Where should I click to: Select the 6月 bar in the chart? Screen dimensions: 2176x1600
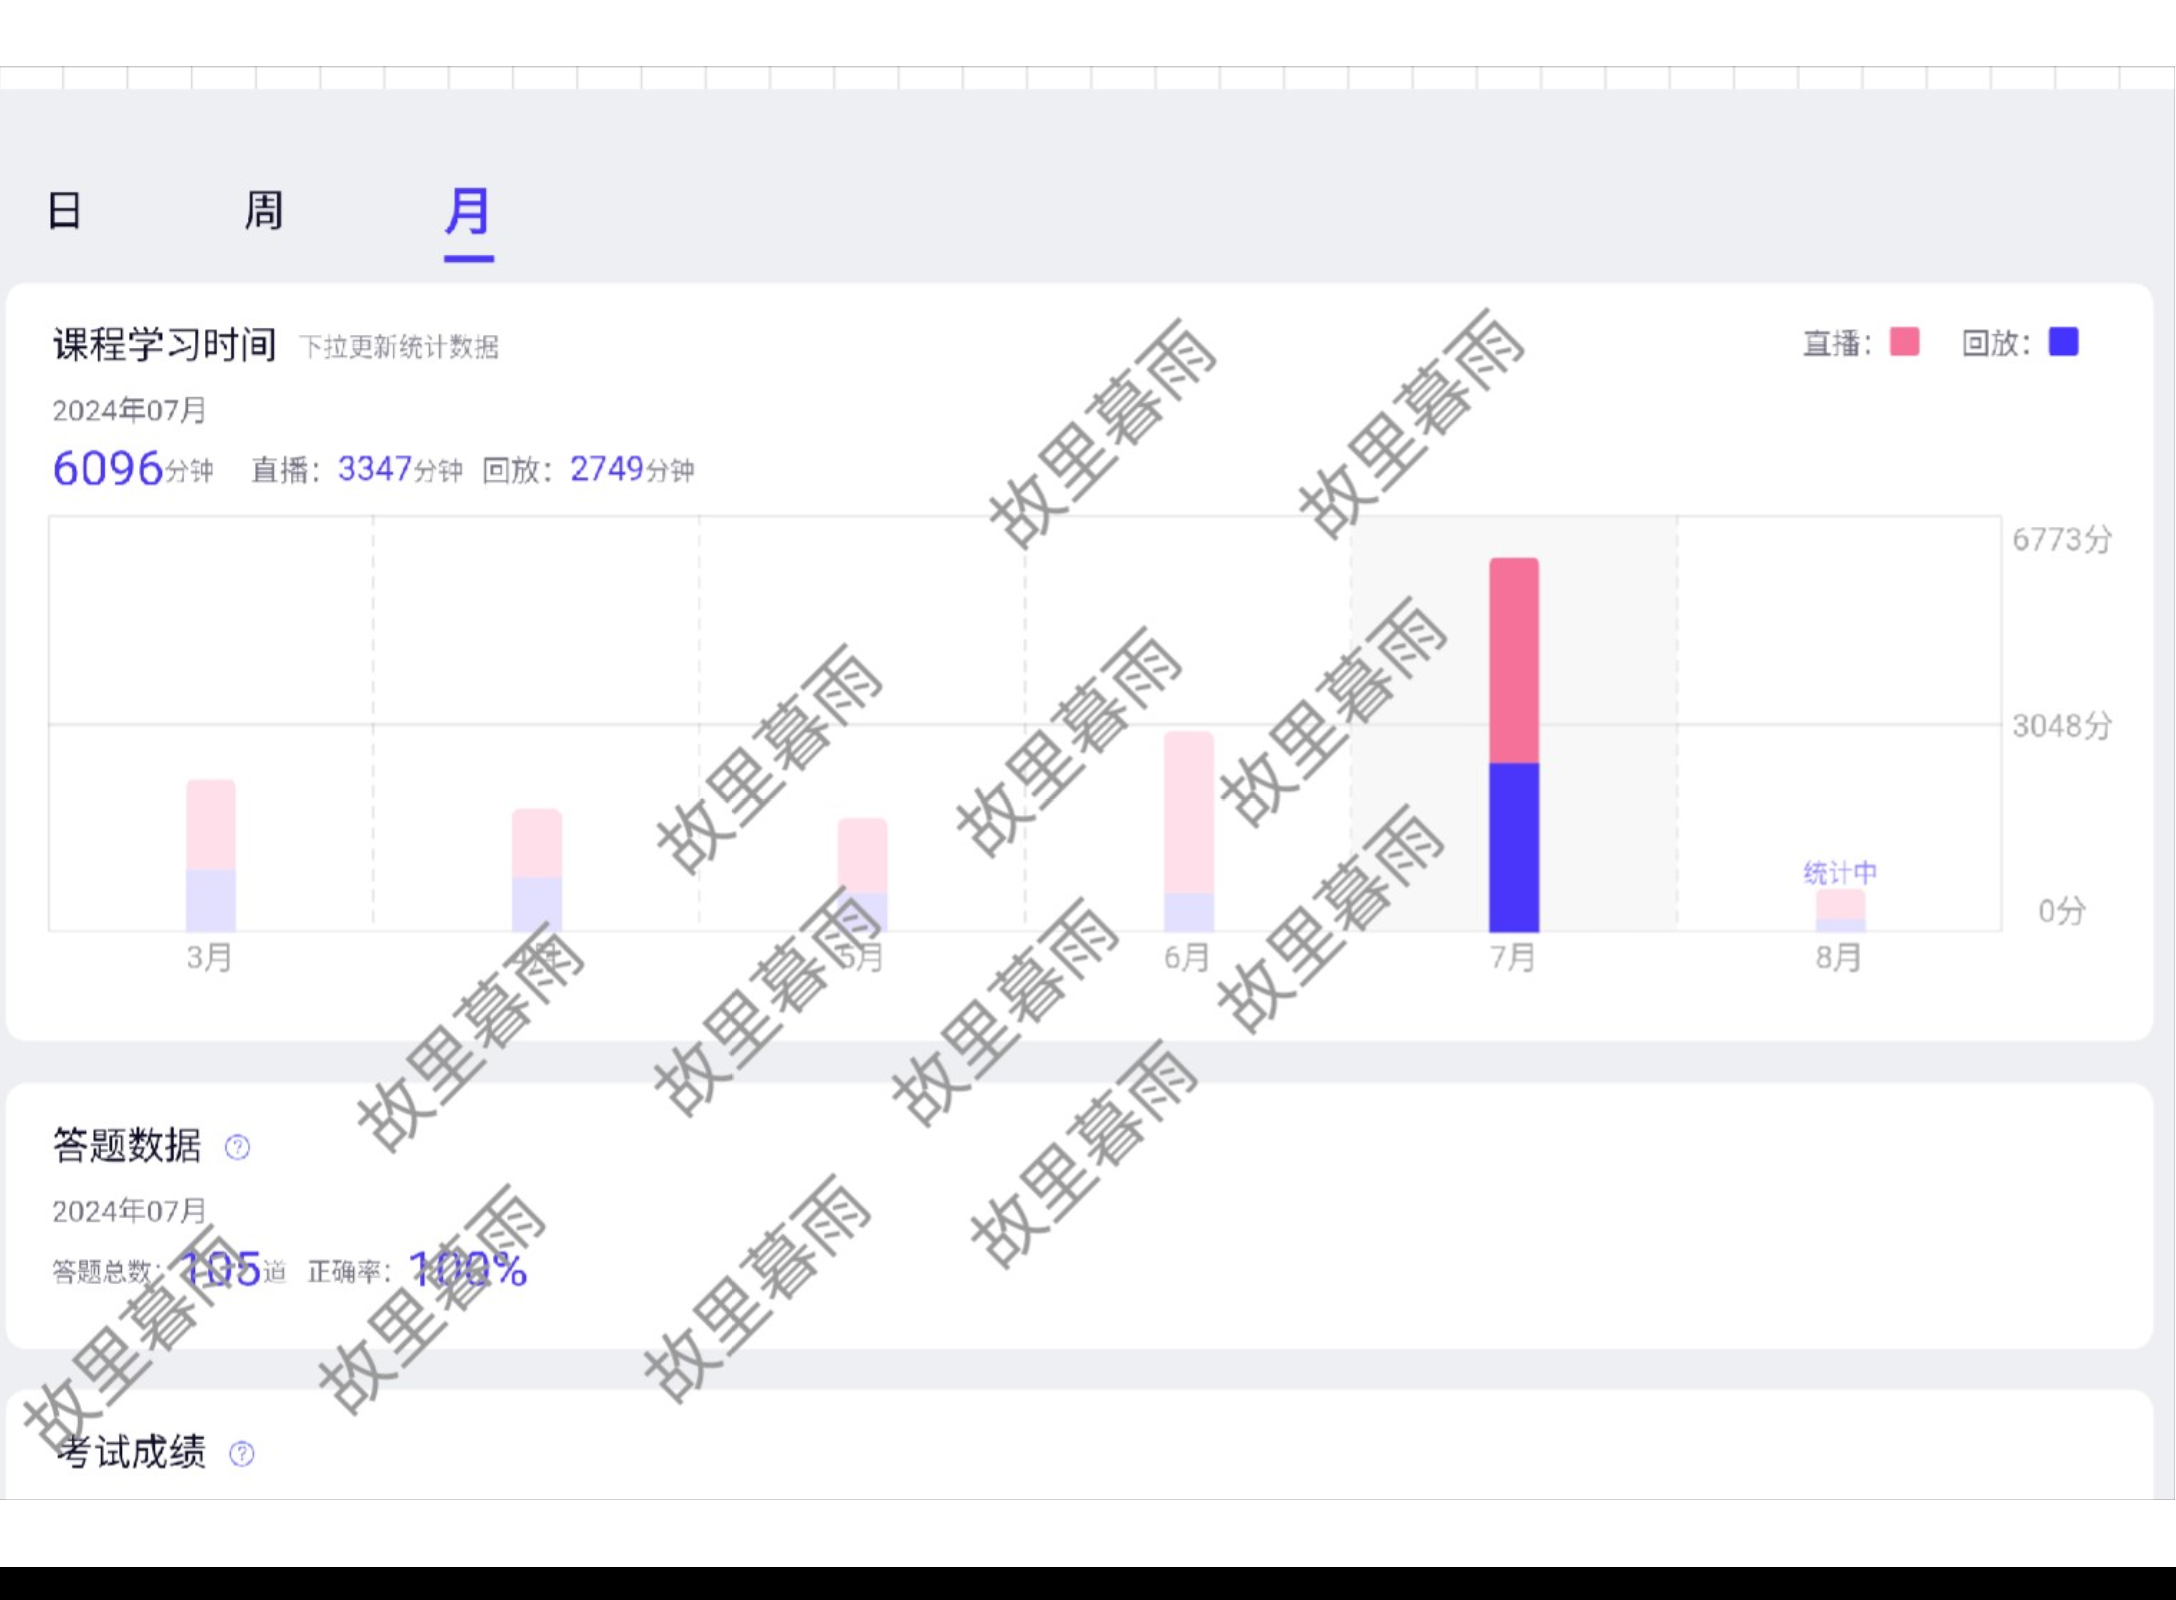1189,832
